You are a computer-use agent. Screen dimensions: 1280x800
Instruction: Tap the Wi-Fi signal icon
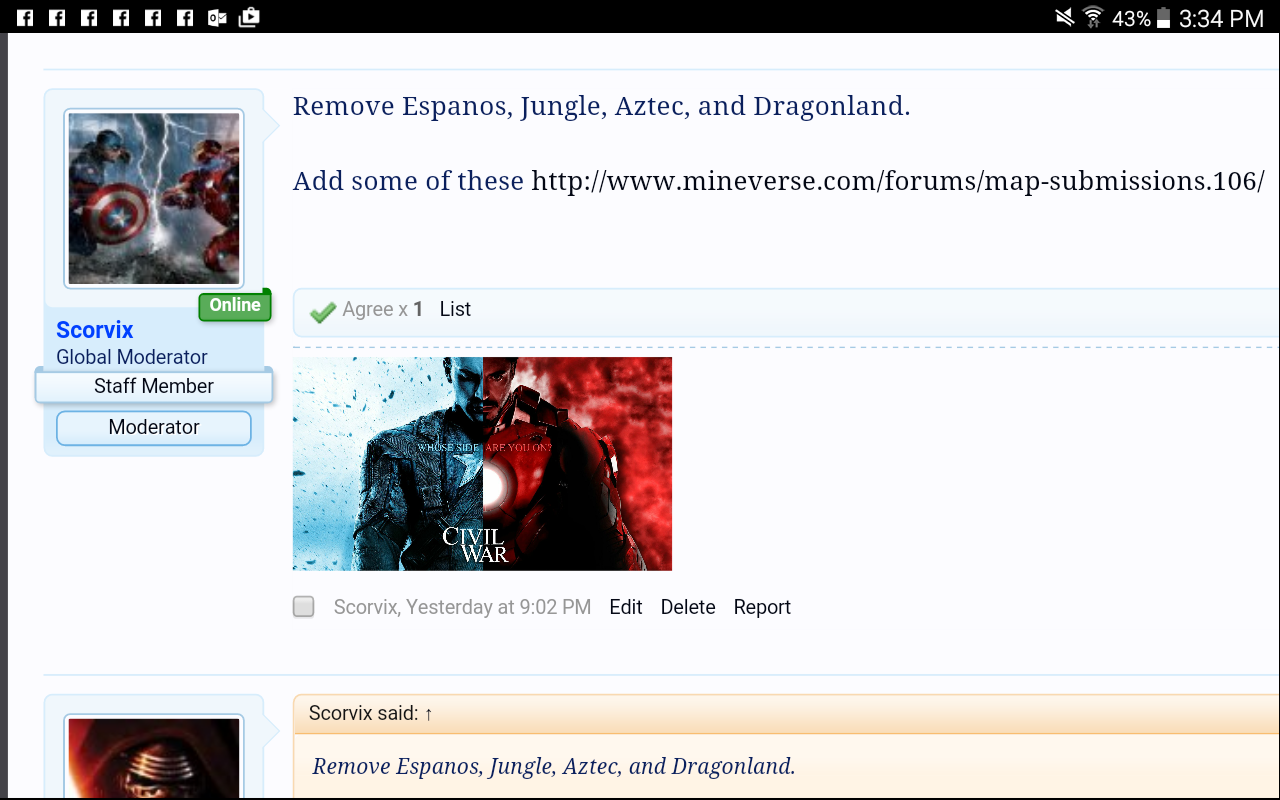(1093, 17)
